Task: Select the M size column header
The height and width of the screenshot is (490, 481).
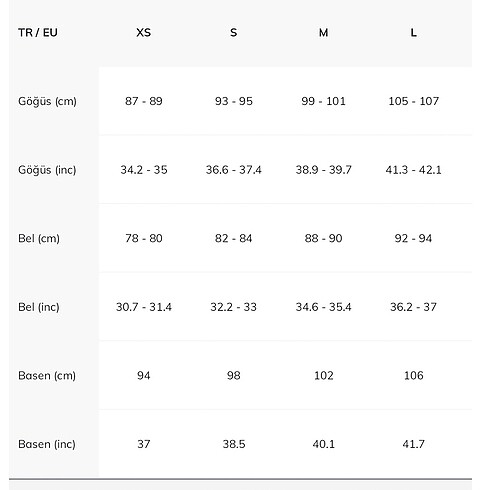Action: pos(323,33)
